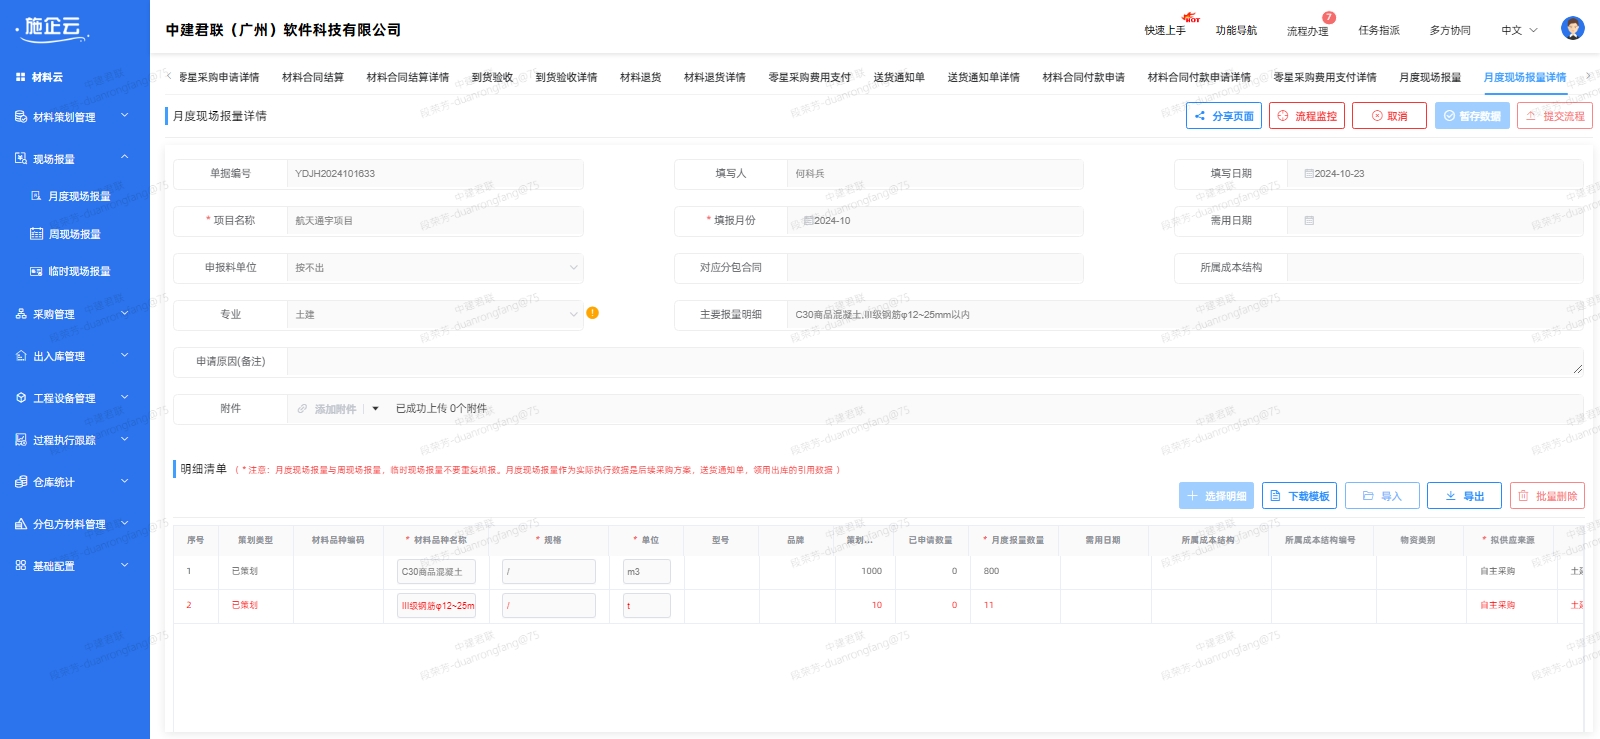
Task: Click the 规格 input in C30商品混凝土 row
Action: coord(549,572)
